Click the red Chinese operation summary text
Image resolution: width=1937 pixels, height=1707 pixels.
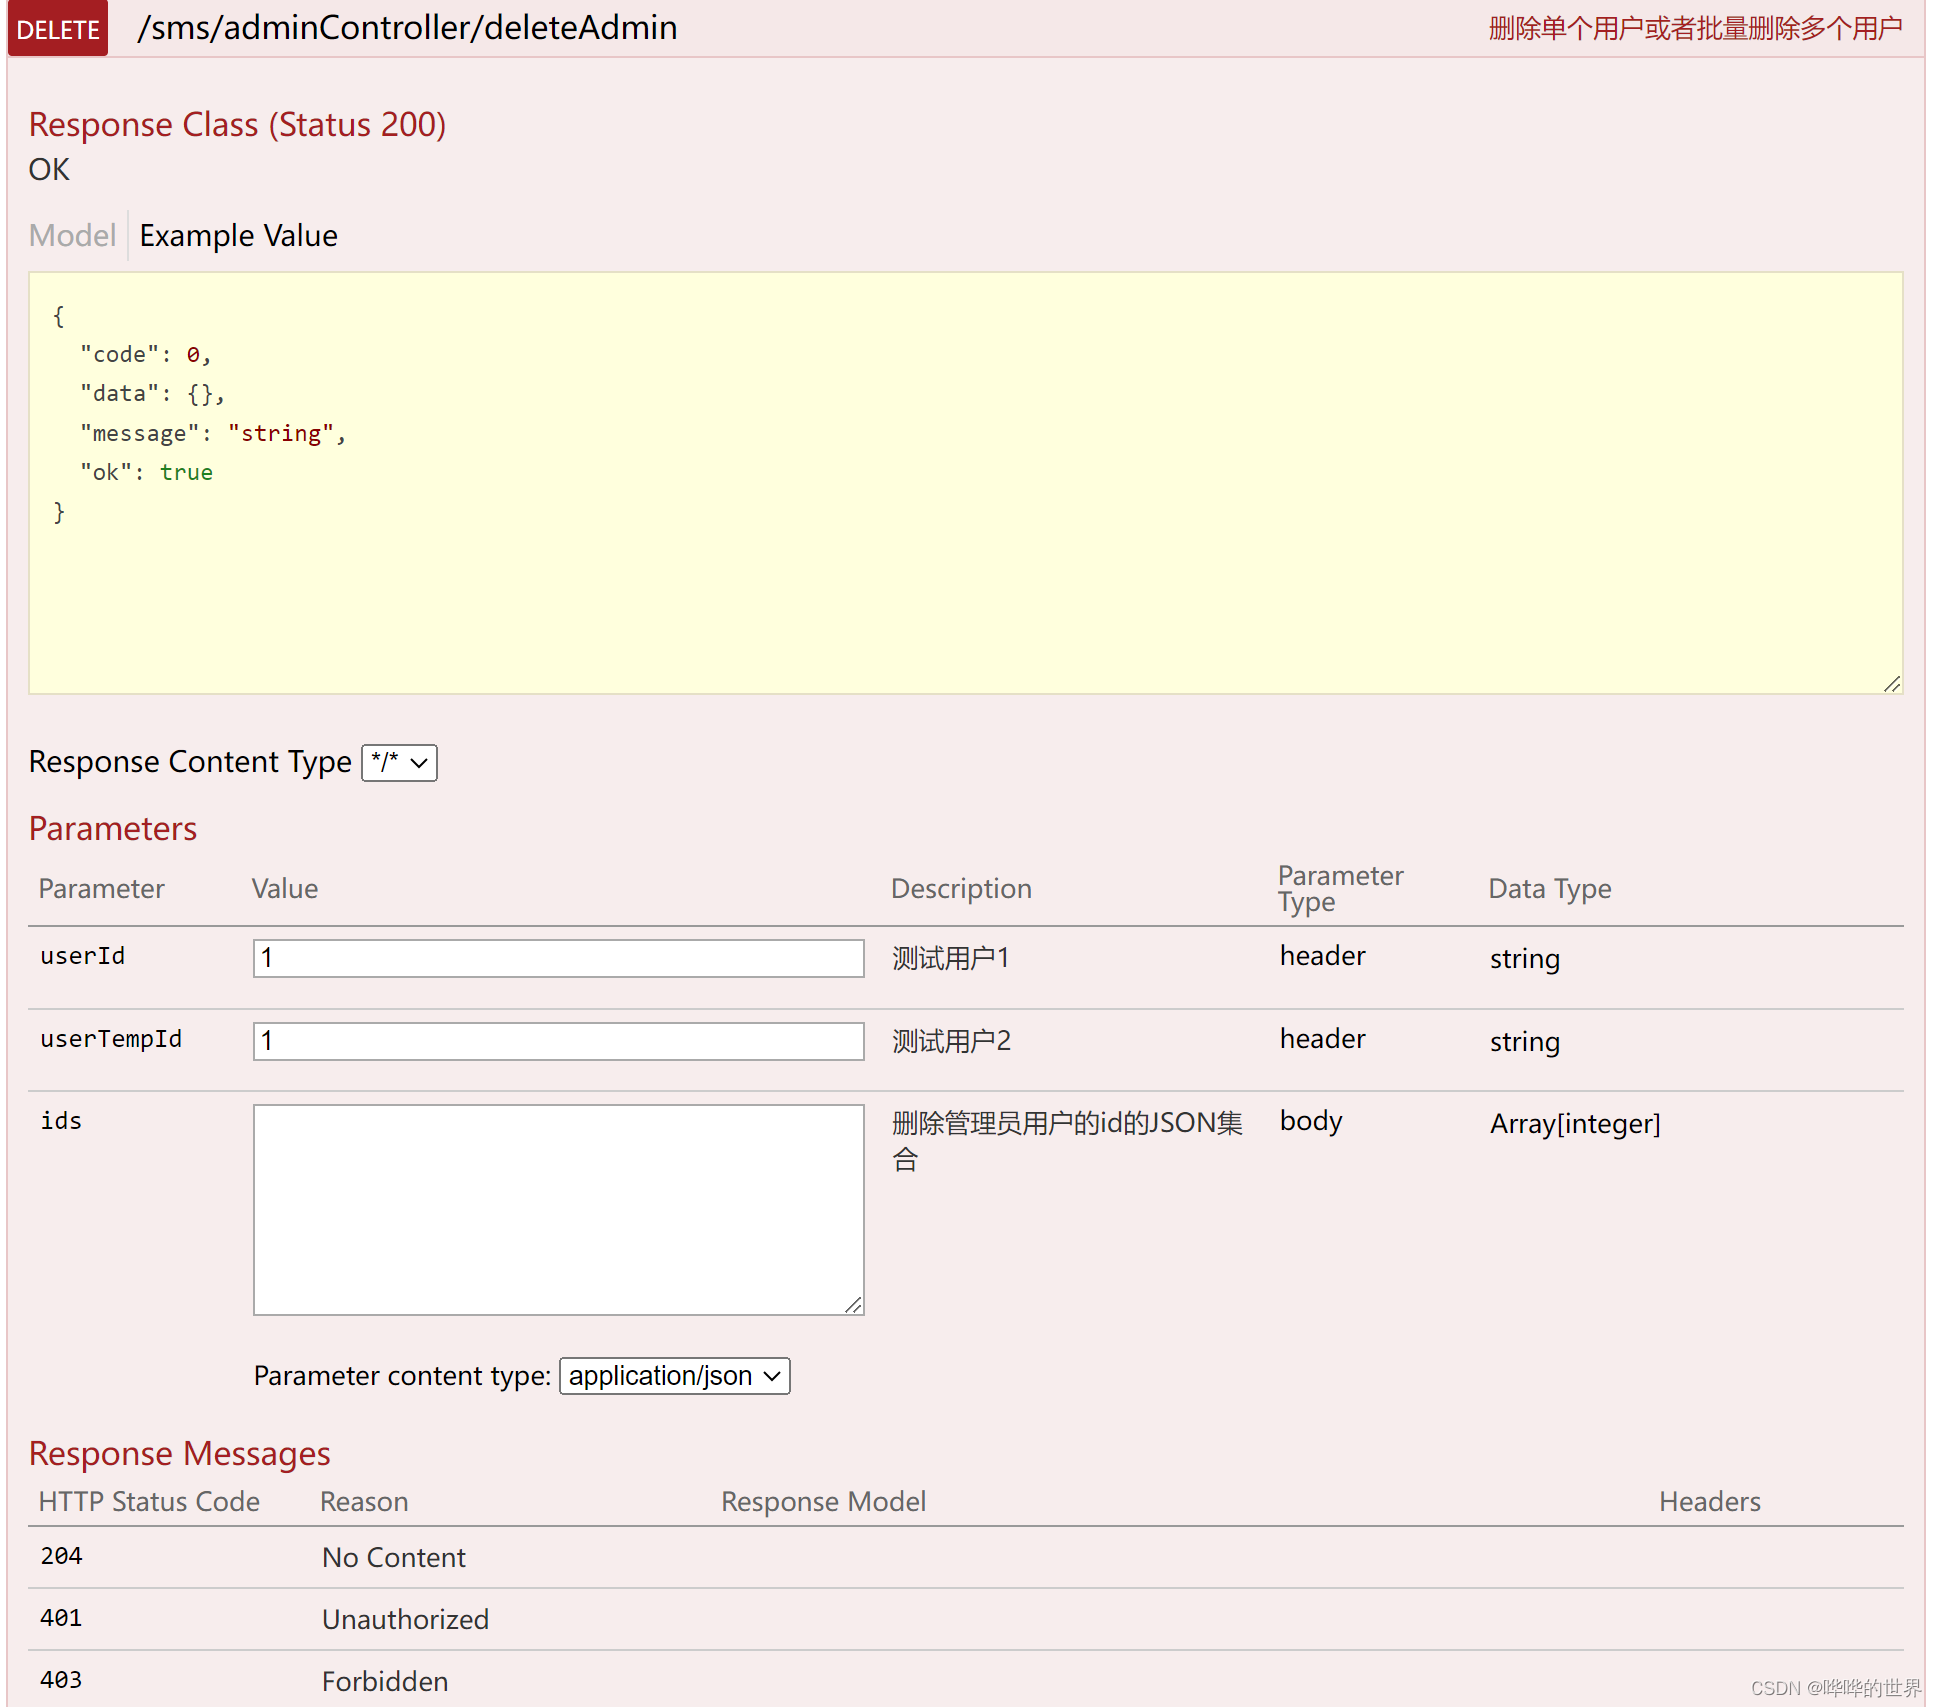pos(1694,28)
